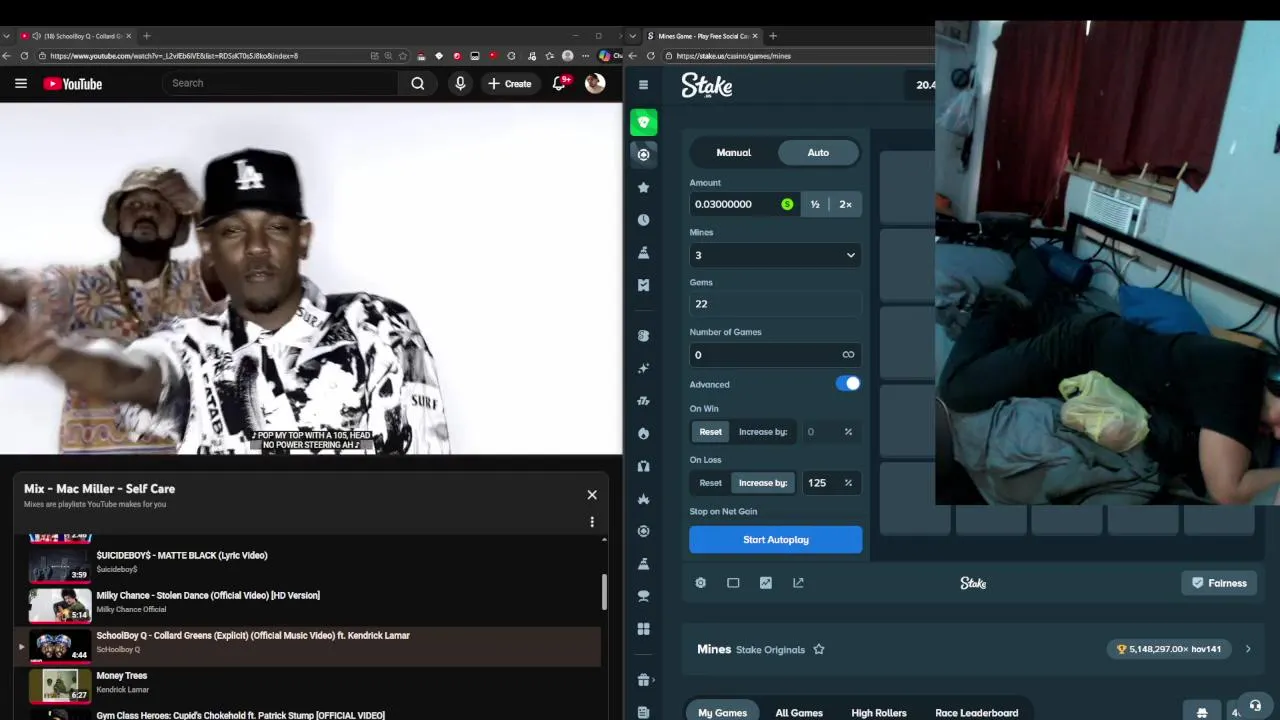The image size is (1280, 720).
Task: Toggle theatre mode rectangle icon in Mines footer
Action: (x=733, y=583)
